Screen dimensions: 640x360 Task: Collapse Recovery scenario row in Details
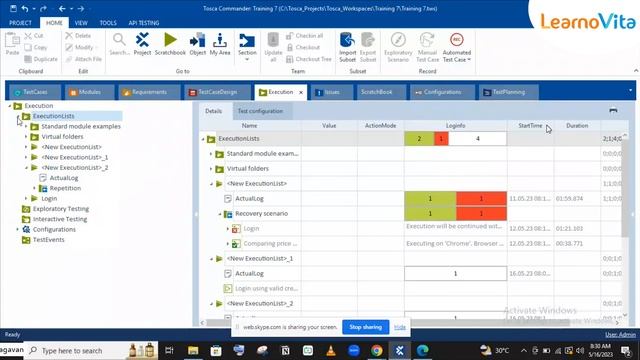click(220, 213)
